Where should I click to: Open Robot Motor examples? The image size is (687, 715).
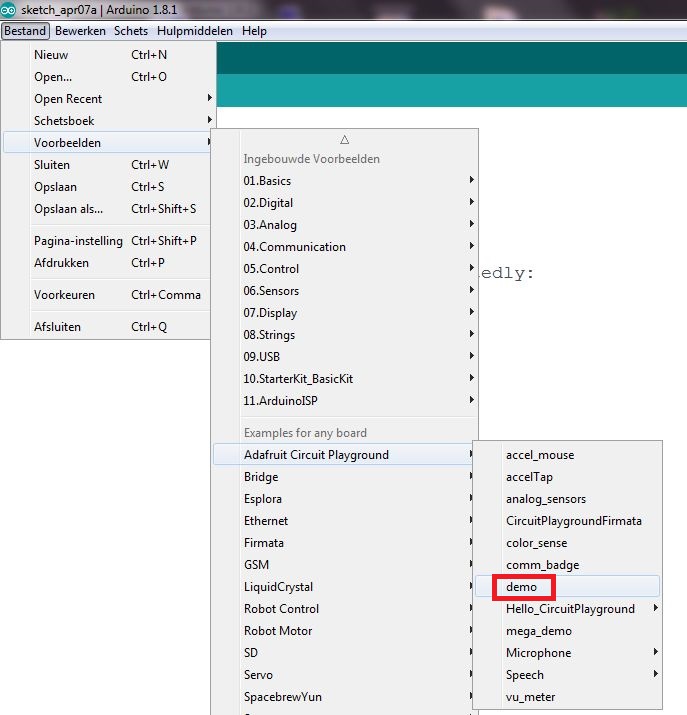click(343, 631)
